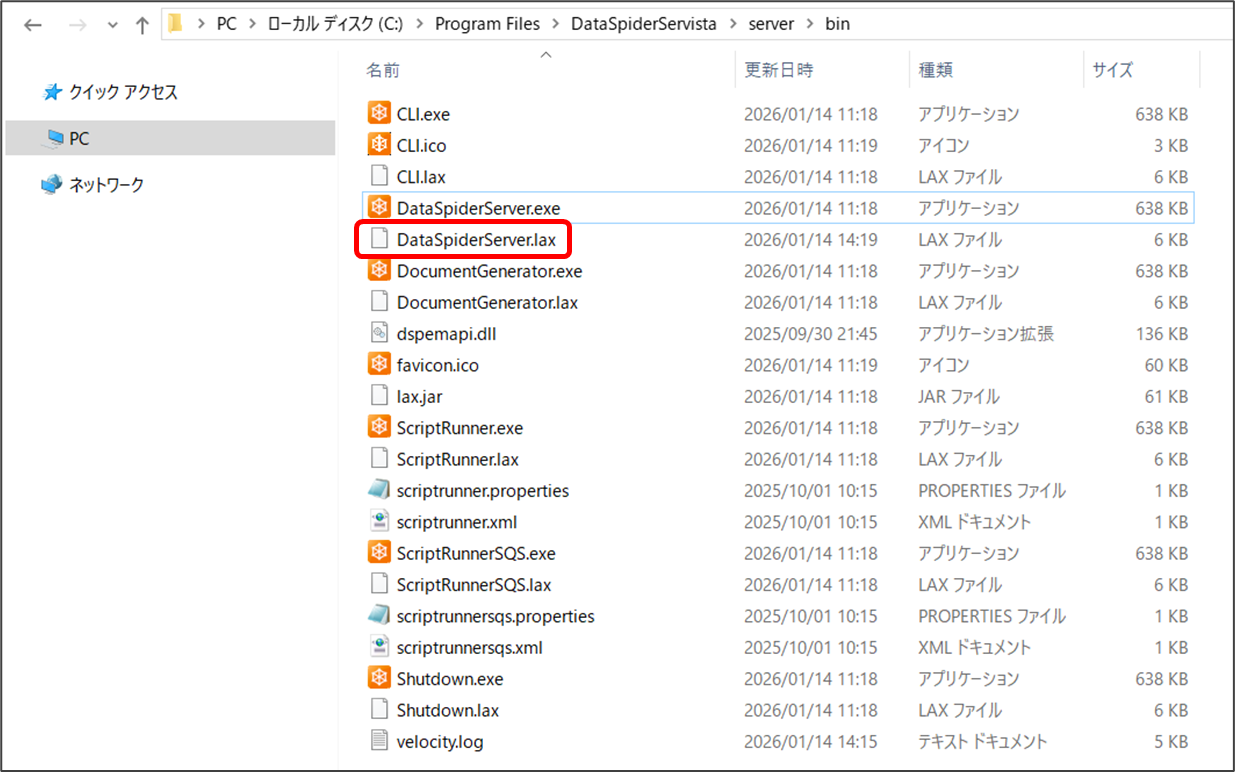Click the Shutdown.exe application icon
This screenshot has height=772, width=1235.
(379, 678)
